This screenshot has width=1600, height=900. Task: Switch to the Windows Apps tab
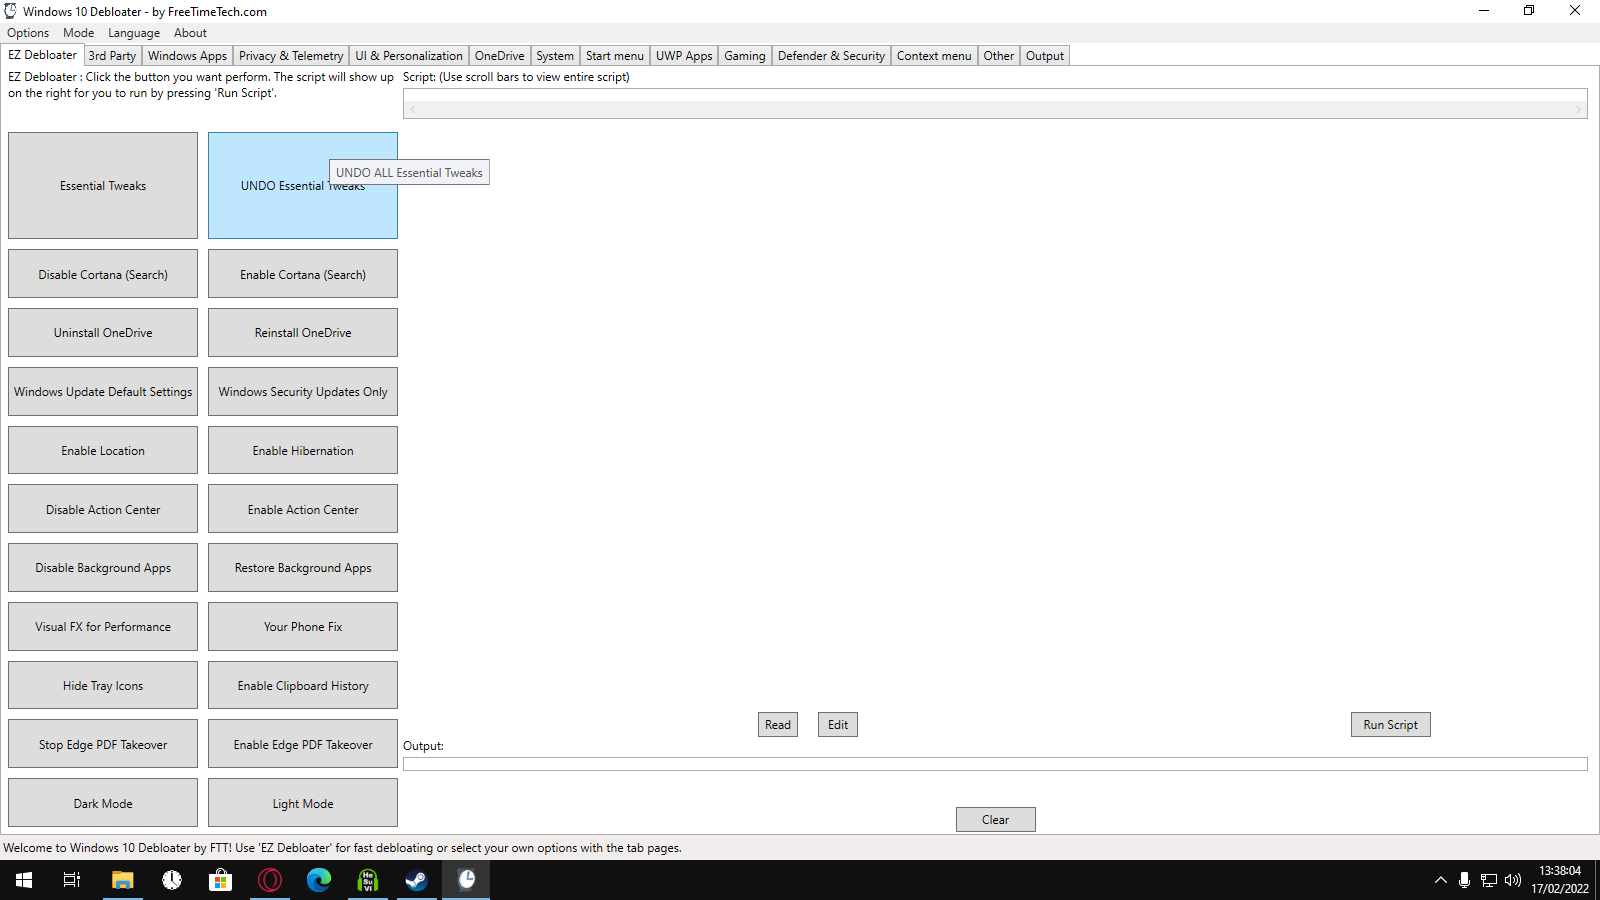point(187,56)
